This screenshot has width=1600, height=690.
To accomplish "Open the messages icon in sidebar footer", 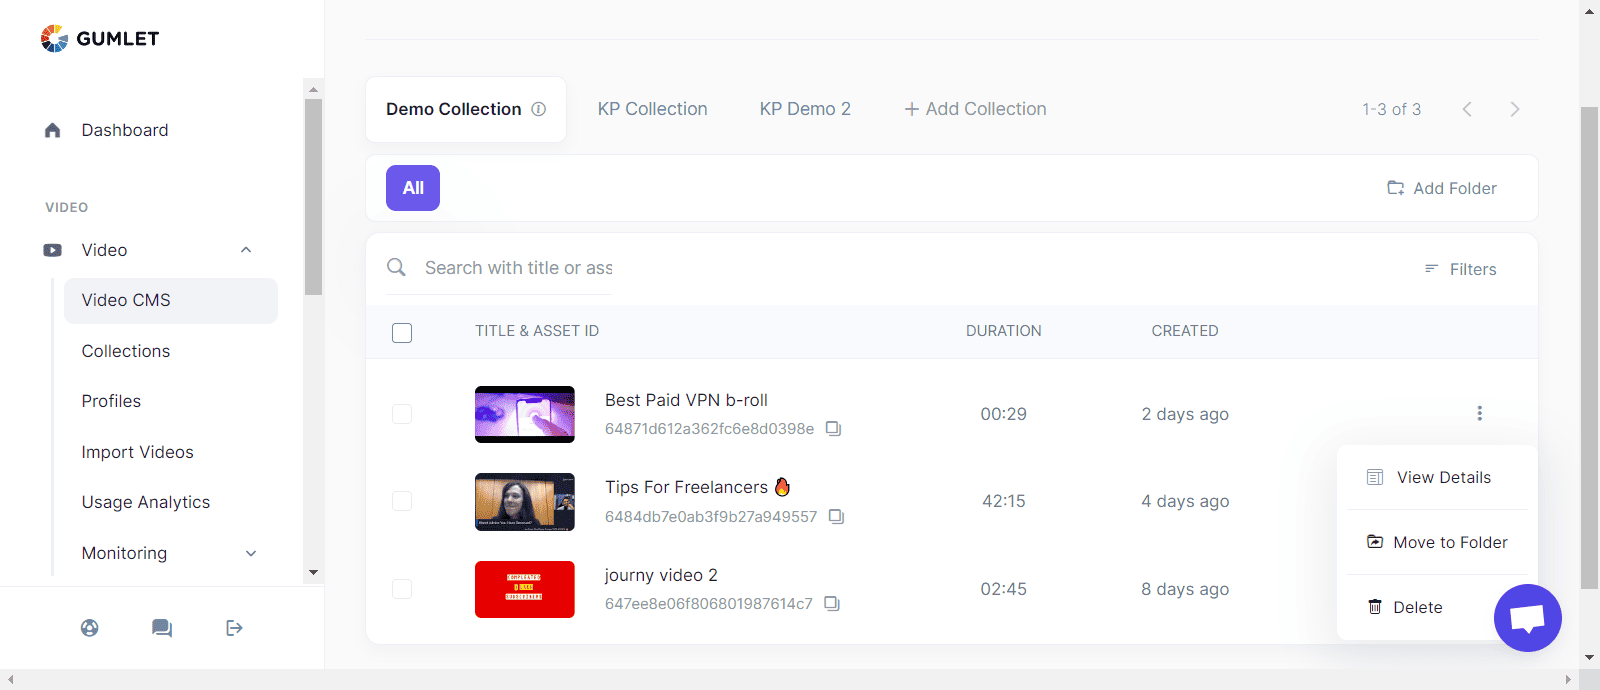I will 162,628.
